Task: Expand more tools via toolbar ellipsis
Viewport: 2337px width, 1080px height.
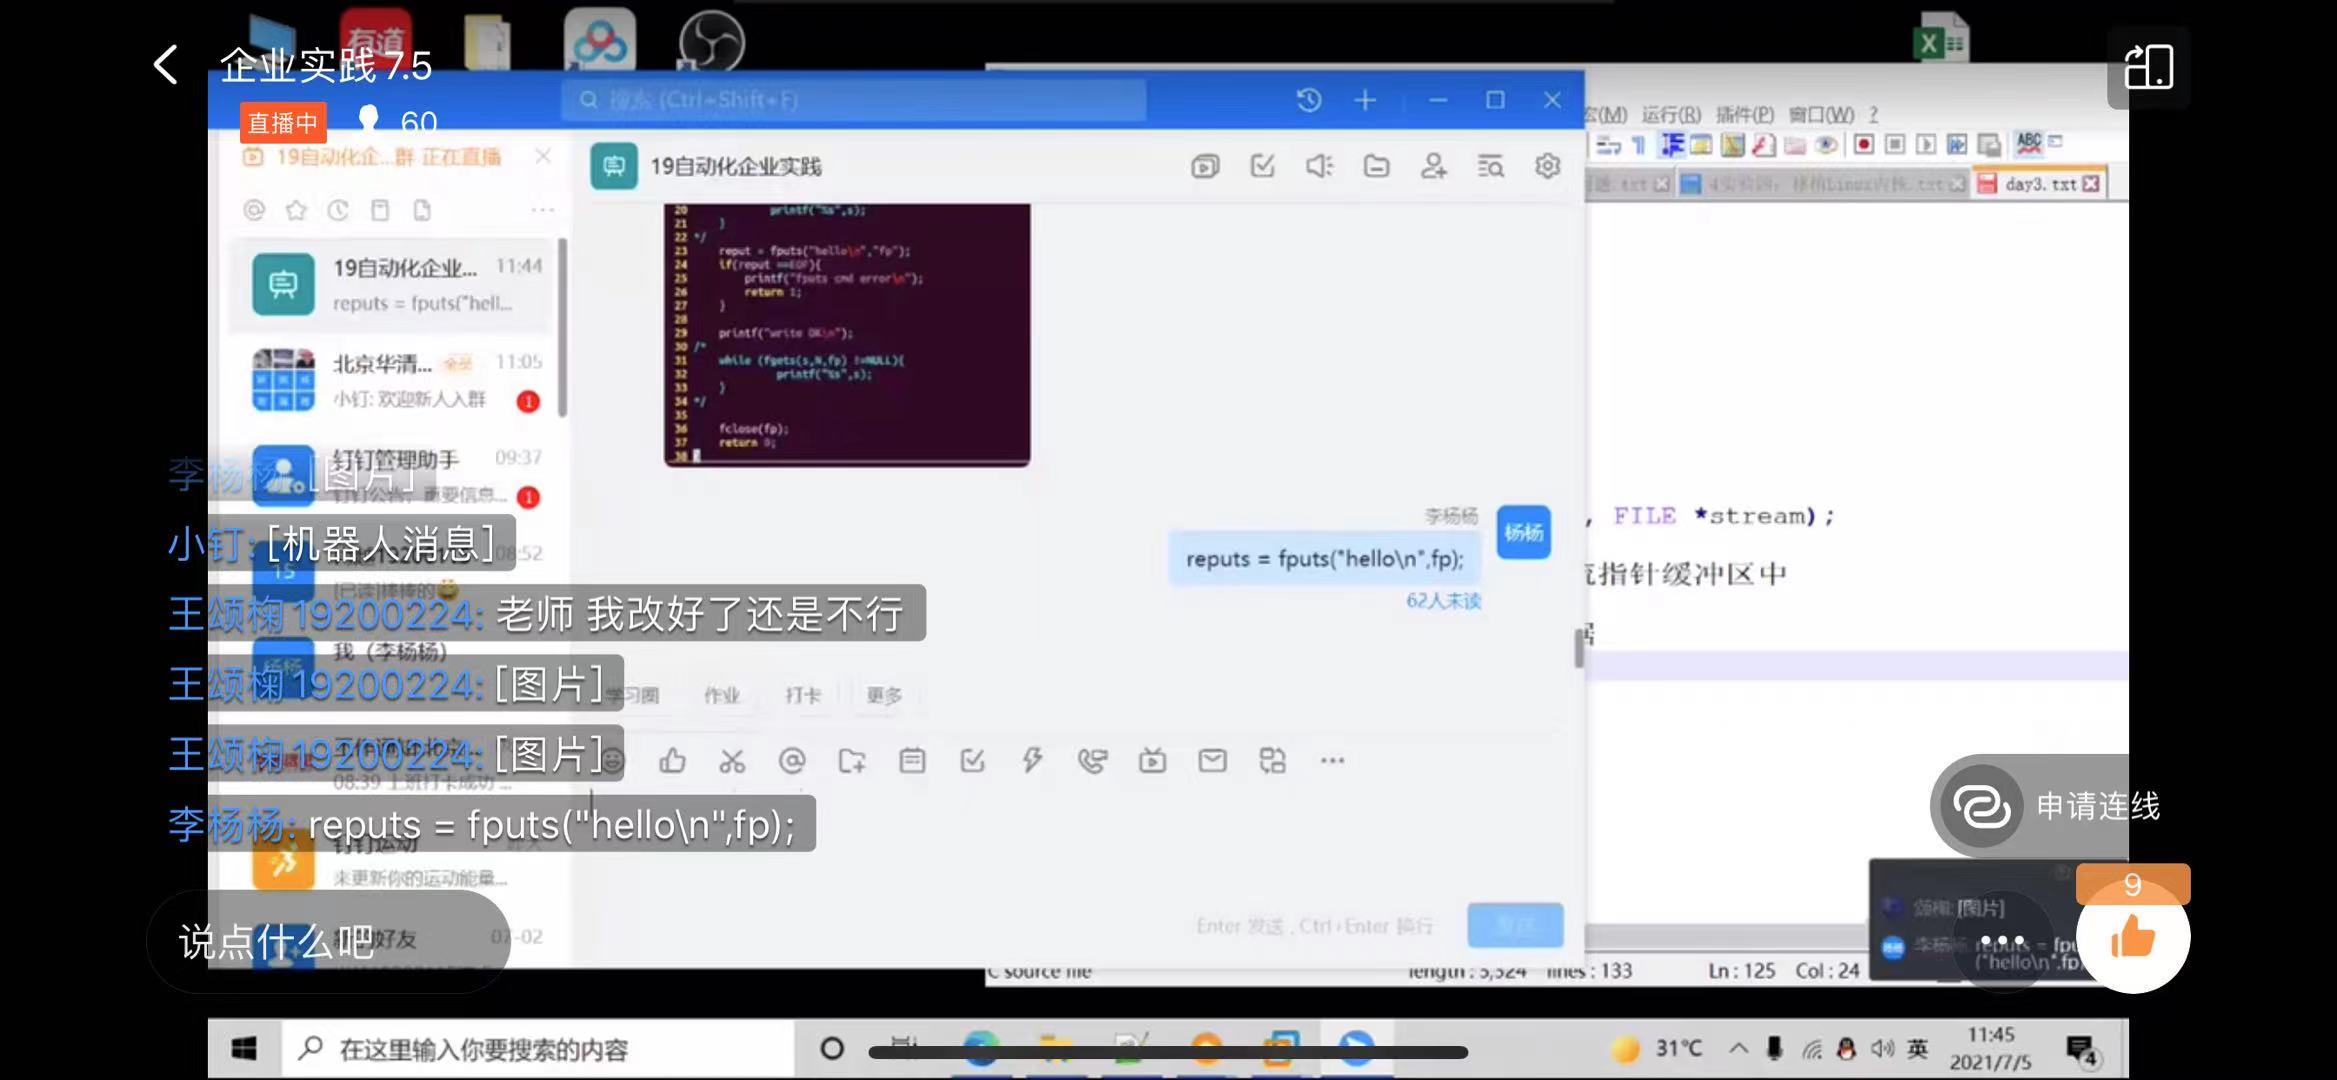Action: [x=1332, y=762]
